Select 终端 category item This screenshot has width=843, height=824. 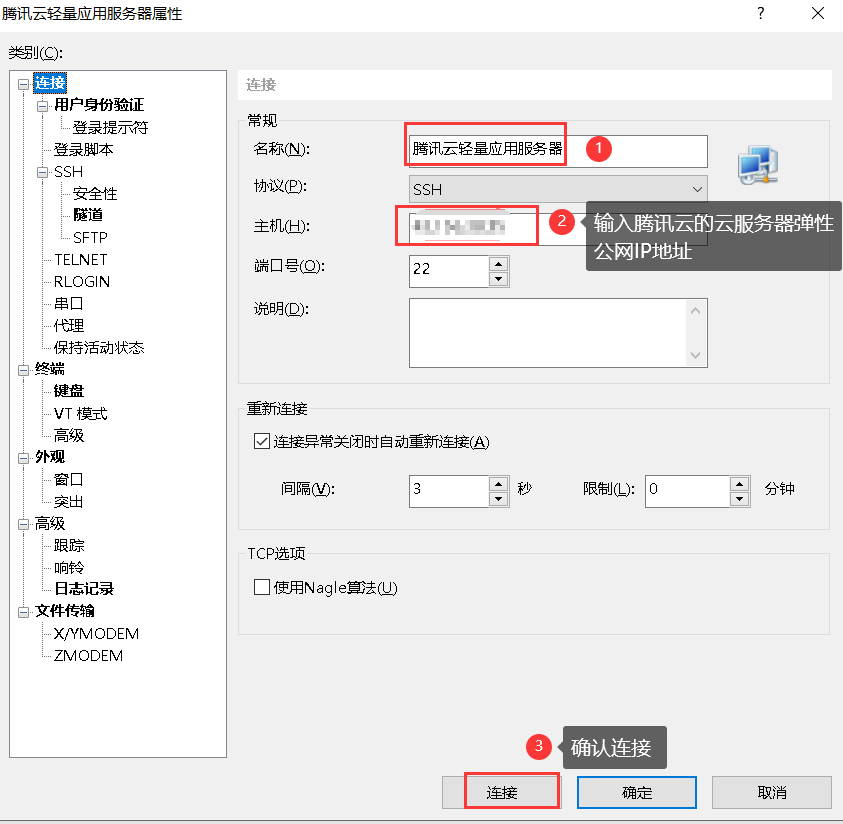click(x=49, y=369)
